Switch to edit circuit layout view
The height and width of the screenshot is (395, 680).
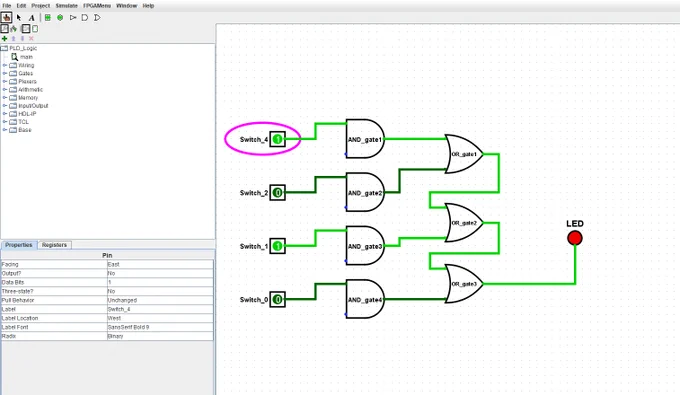26,29
